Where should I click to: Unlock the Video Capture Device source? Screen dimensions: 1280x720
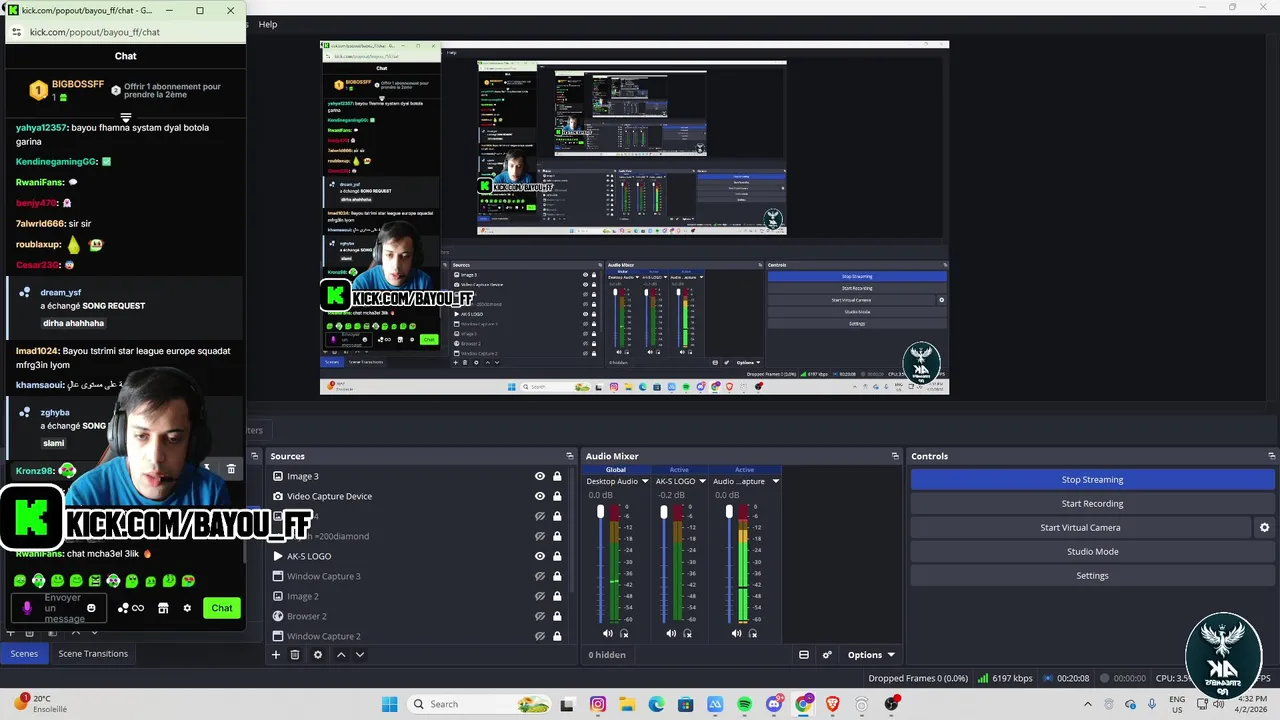point(557,496)
